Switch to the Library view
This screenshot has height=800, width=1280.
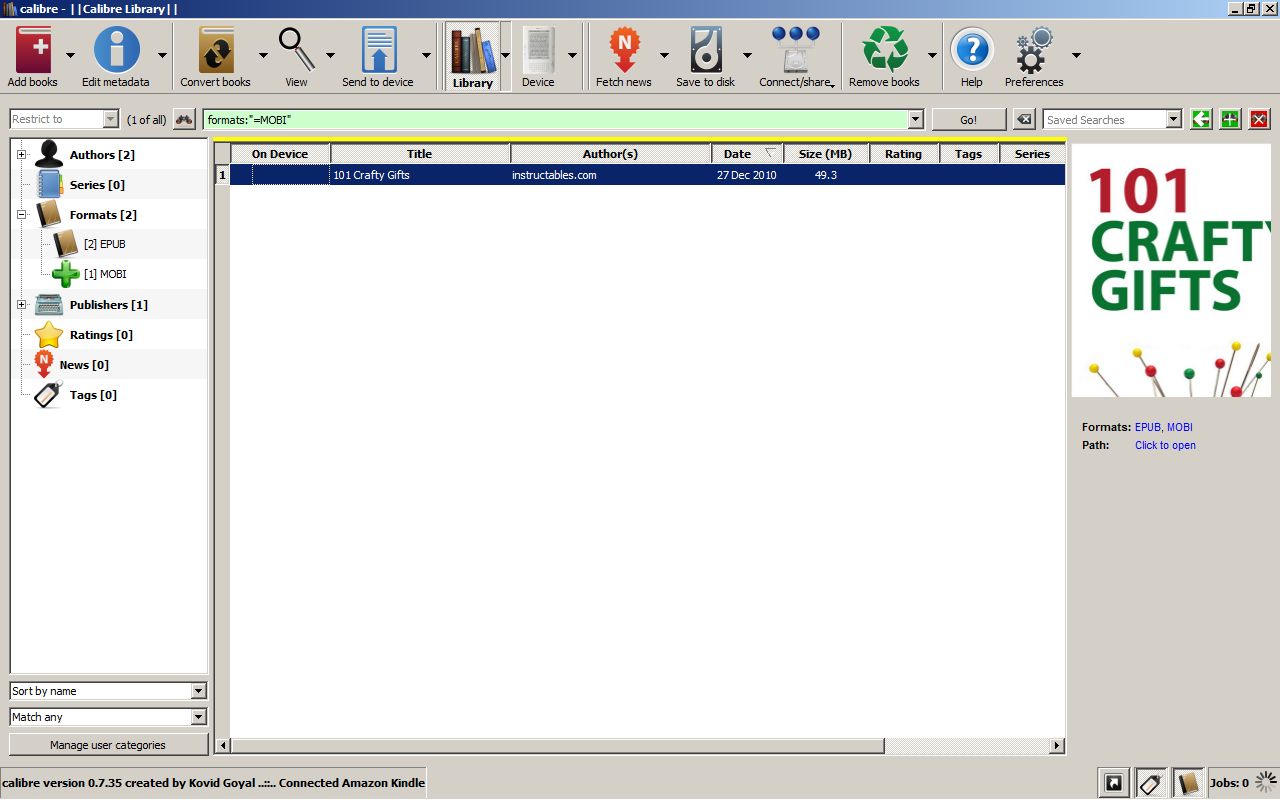tap(472, 52)
